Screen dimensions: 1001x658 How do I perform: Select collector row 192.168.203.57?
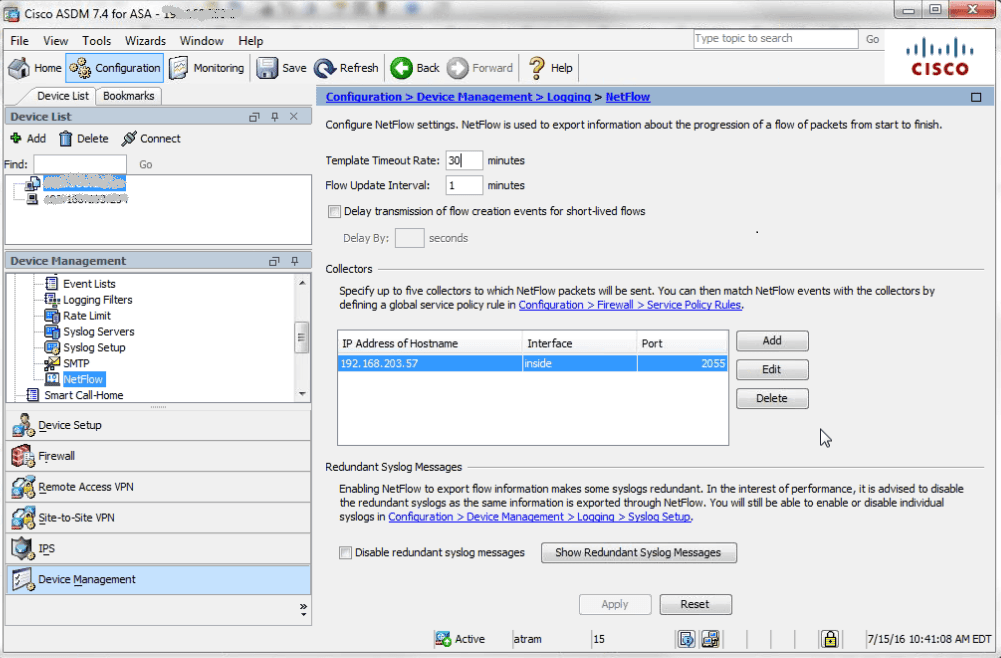(x=532, y=363)
